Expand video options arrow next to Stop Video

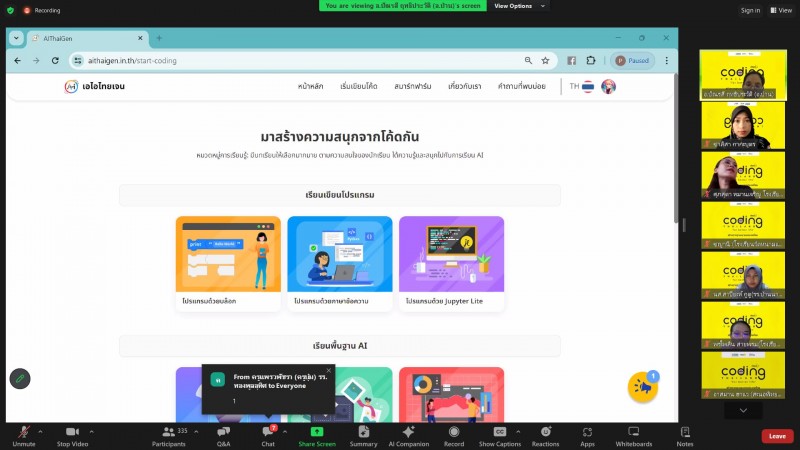point(91,432)
